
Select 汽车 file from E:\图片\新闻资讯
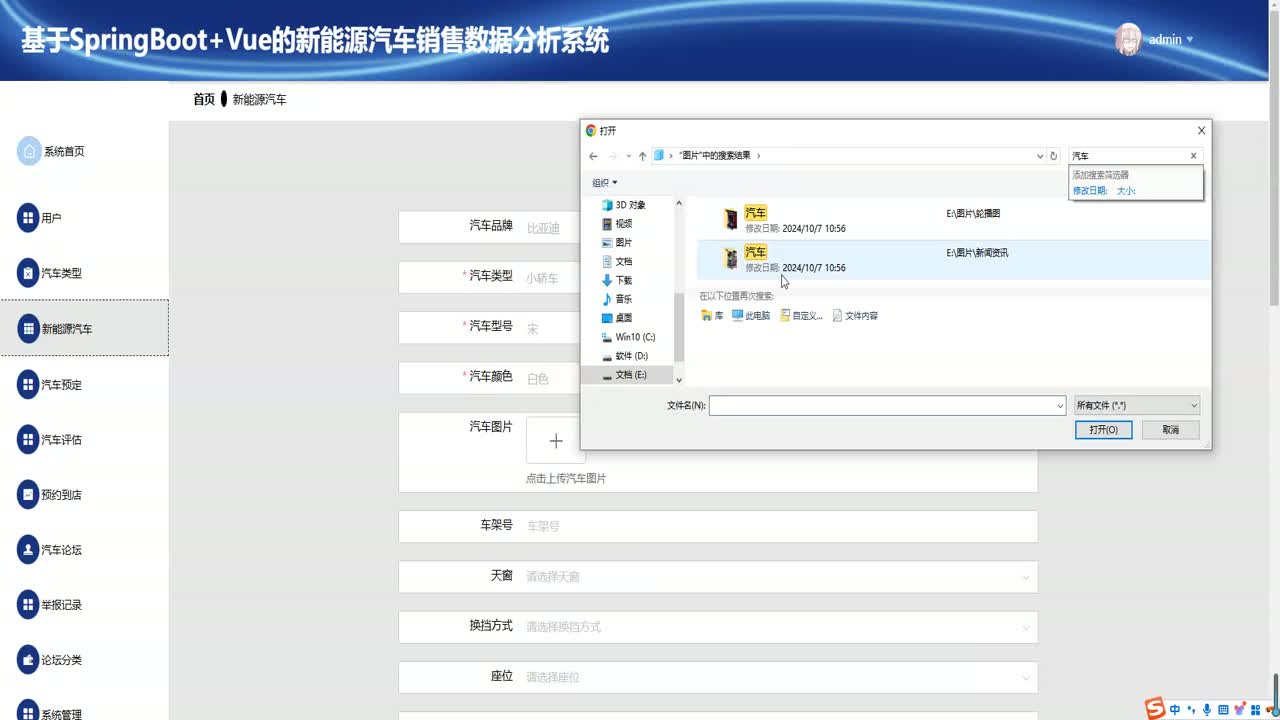click(953, 260)
